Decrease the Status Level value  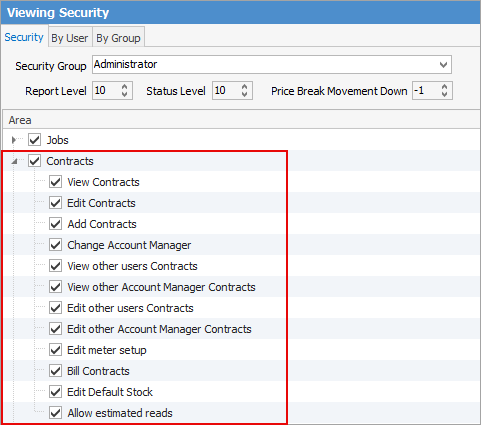click(x=245, y=94)
